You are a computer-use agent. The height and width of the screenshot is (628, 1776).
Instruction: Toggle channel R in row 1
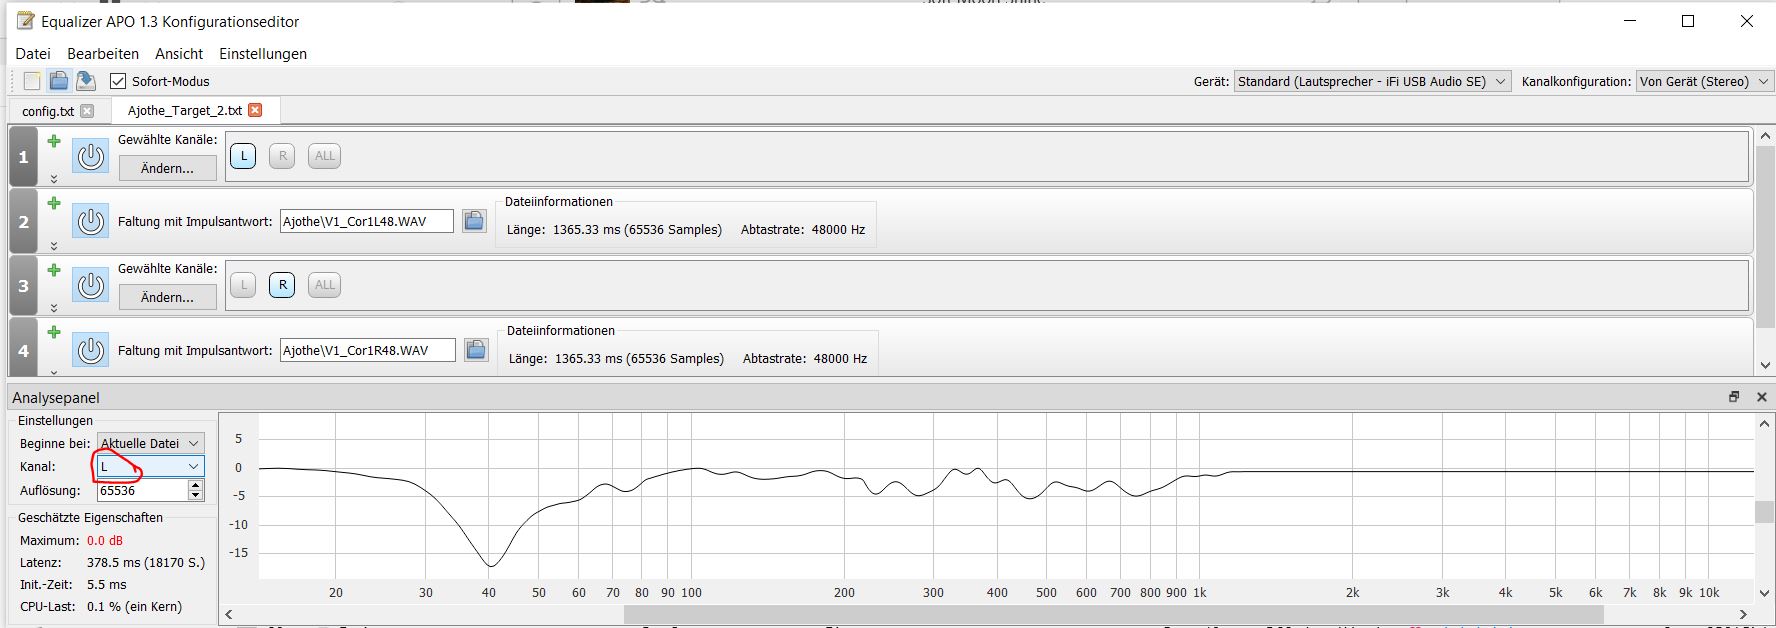click(x=282, y=156)
